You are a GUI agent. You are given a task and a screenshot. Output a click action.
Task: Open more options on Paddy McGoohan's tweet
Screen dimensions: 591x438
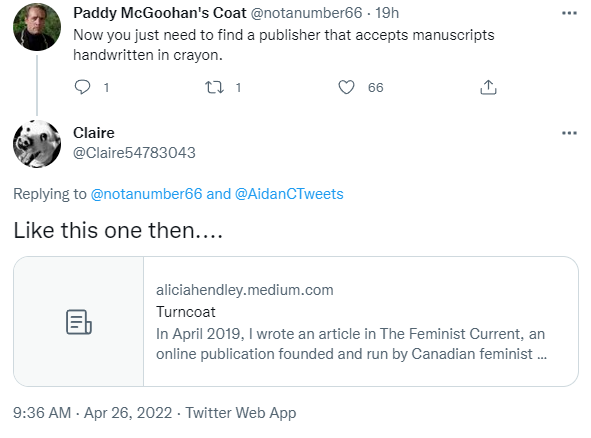pyautogui.click(x=569, y=13)
